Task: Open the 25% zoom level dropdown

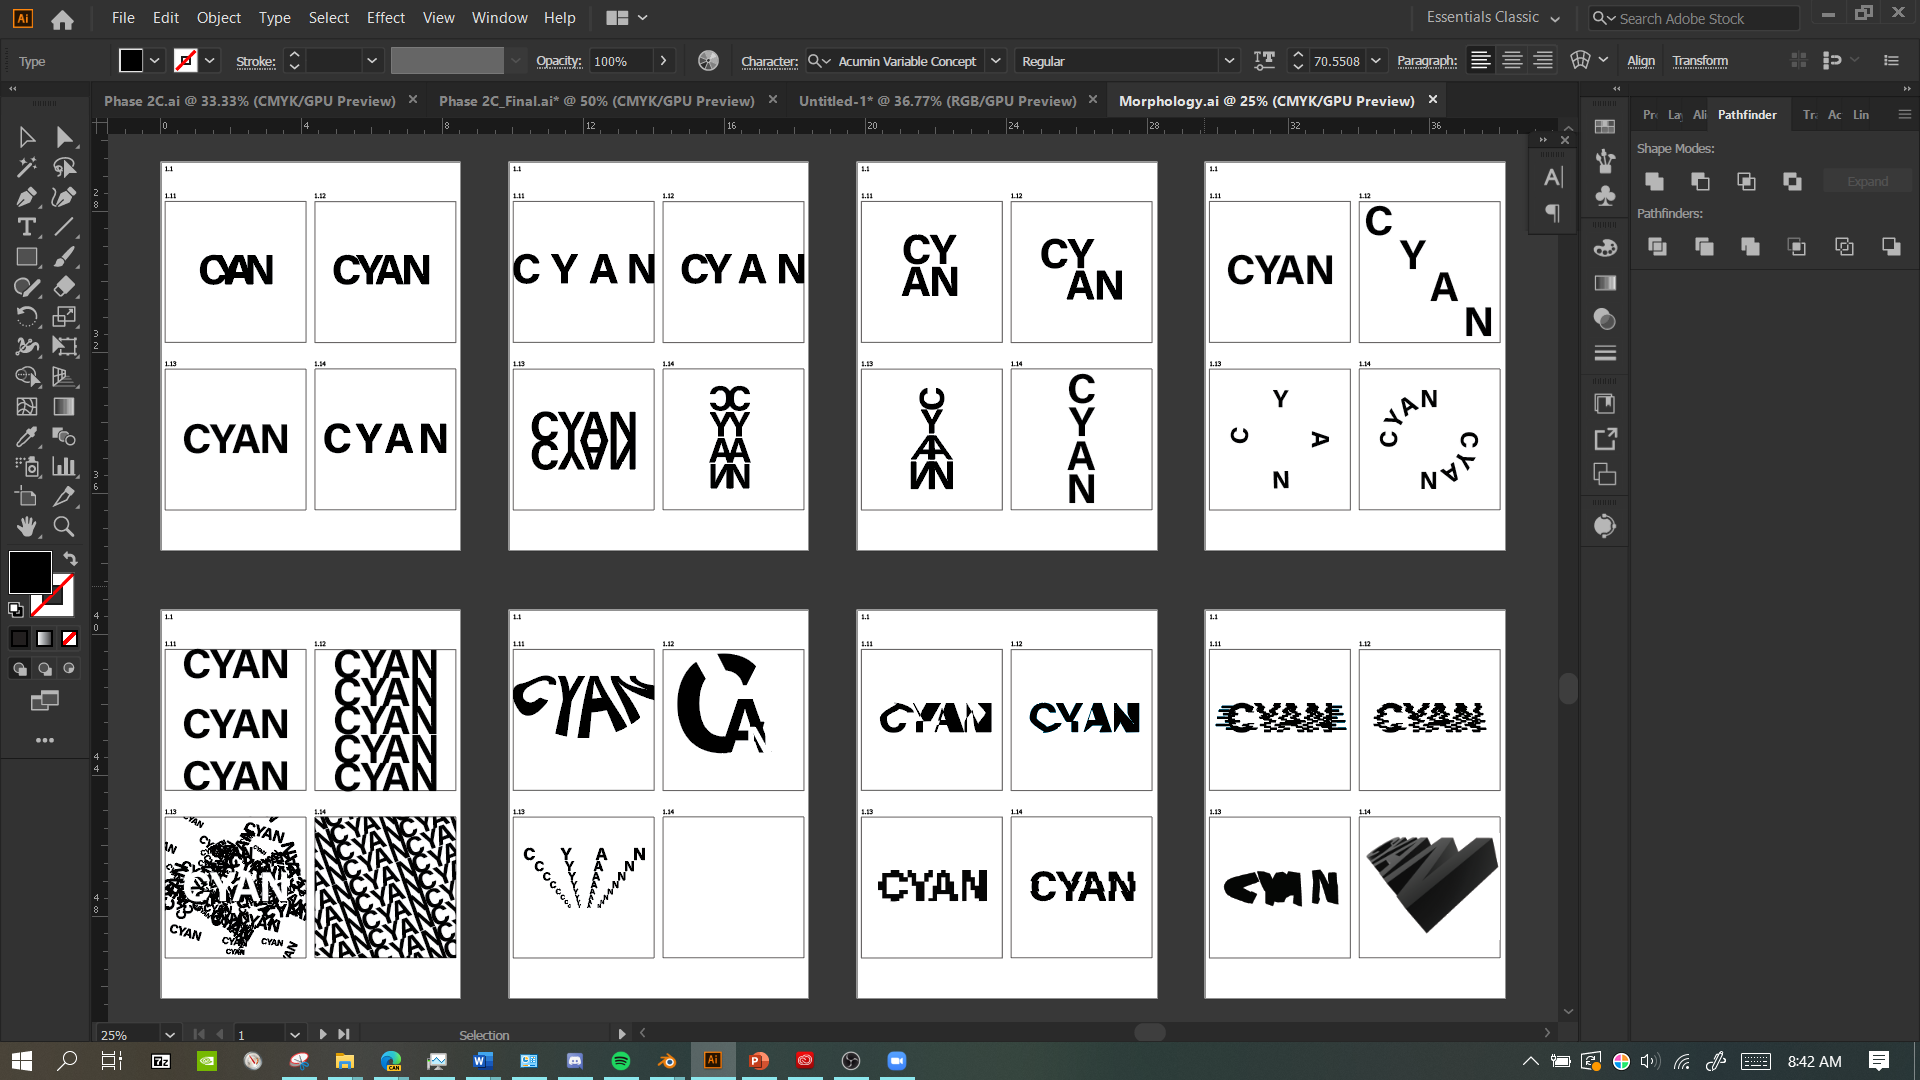Action: (x=170, y=1035)
